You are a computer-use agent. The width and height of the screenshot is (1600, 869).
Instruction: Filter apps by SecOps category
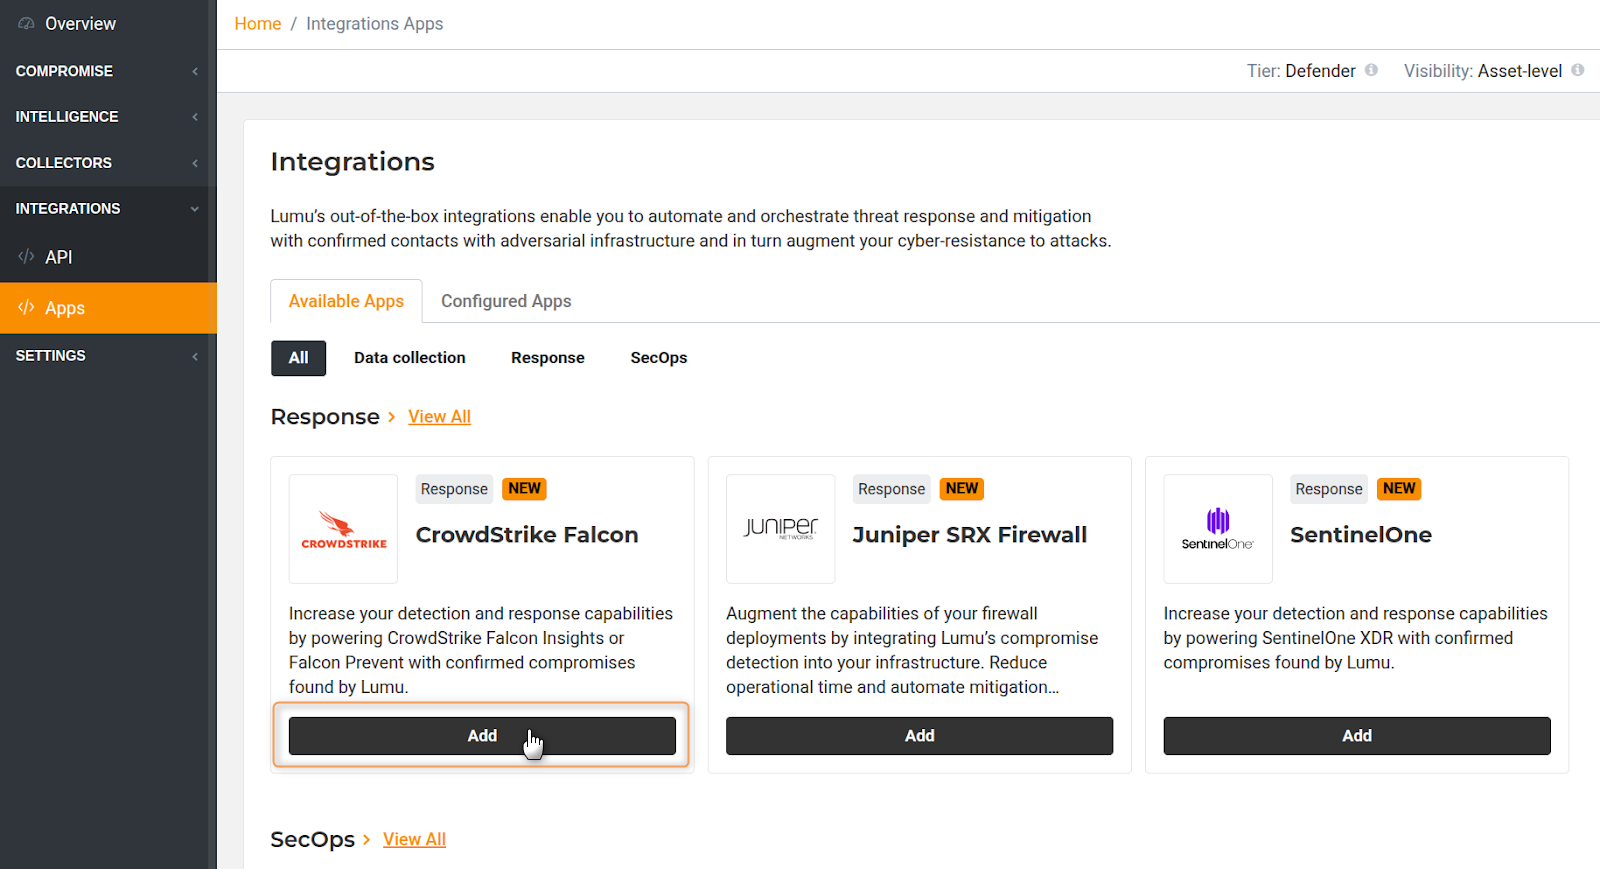click(x=658, y=358)
